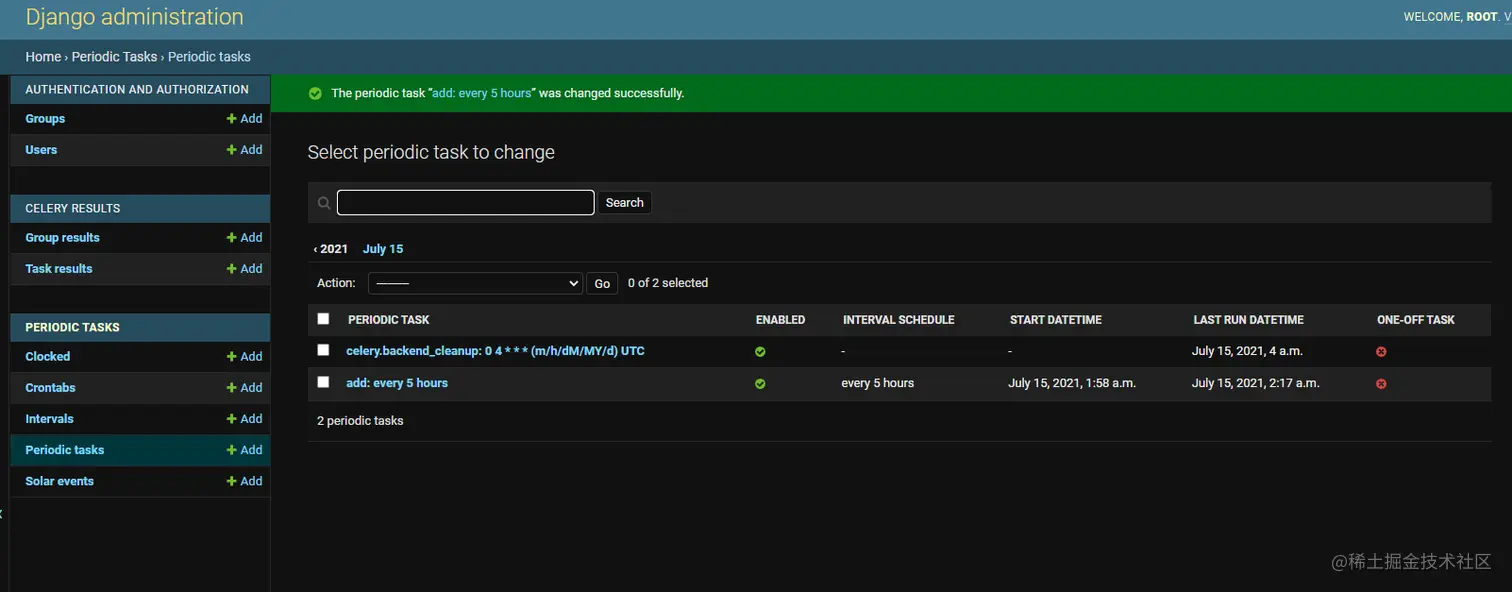Add a new User from the sidebar
The image size is (1512, 592).
point(244,149)
